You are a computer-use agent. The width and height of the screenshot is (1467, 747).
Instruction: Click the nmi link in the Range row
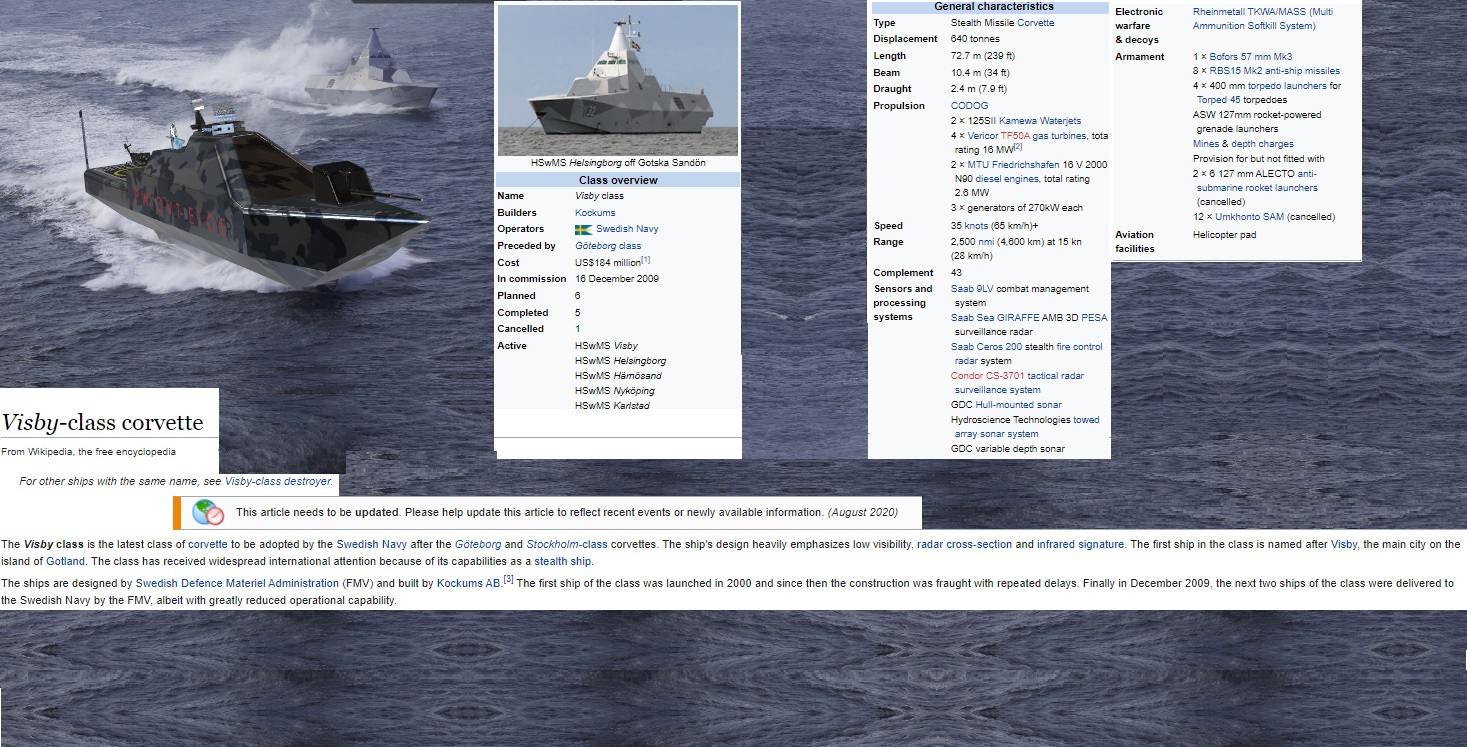pyautogui.click(x=988, y=242)
